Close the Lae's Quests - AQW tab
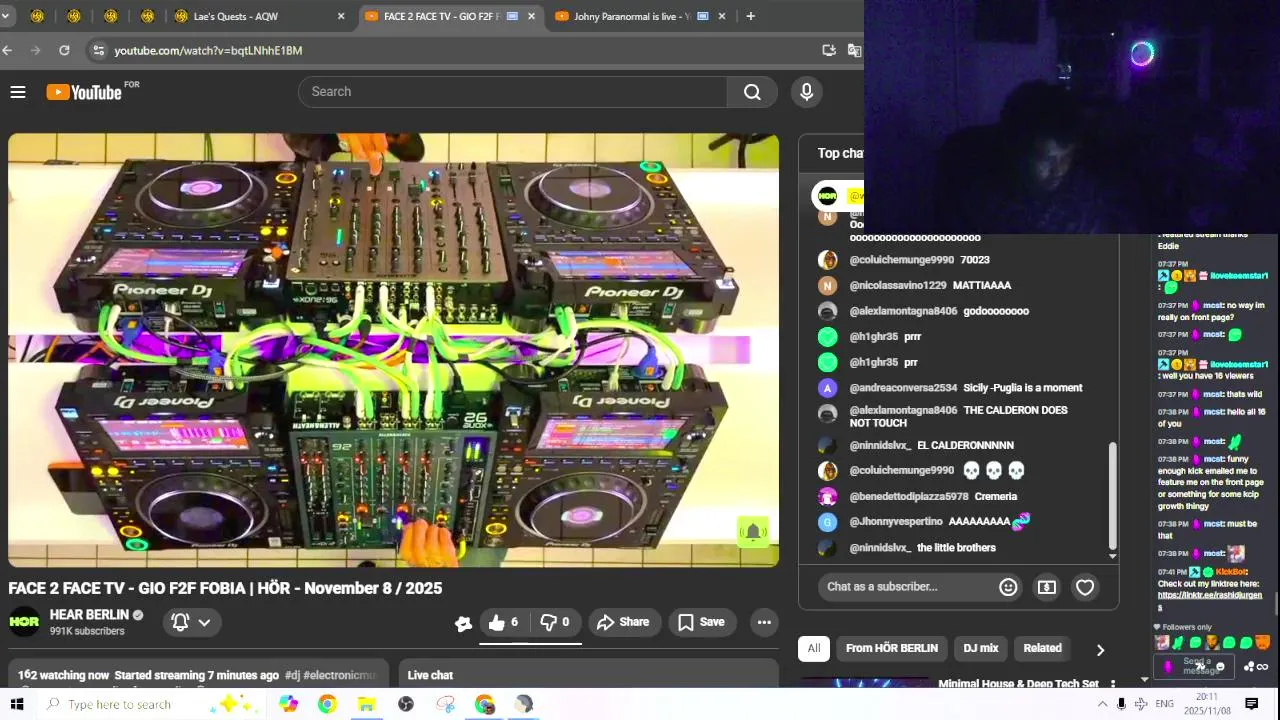 click(x=341, y=16)
